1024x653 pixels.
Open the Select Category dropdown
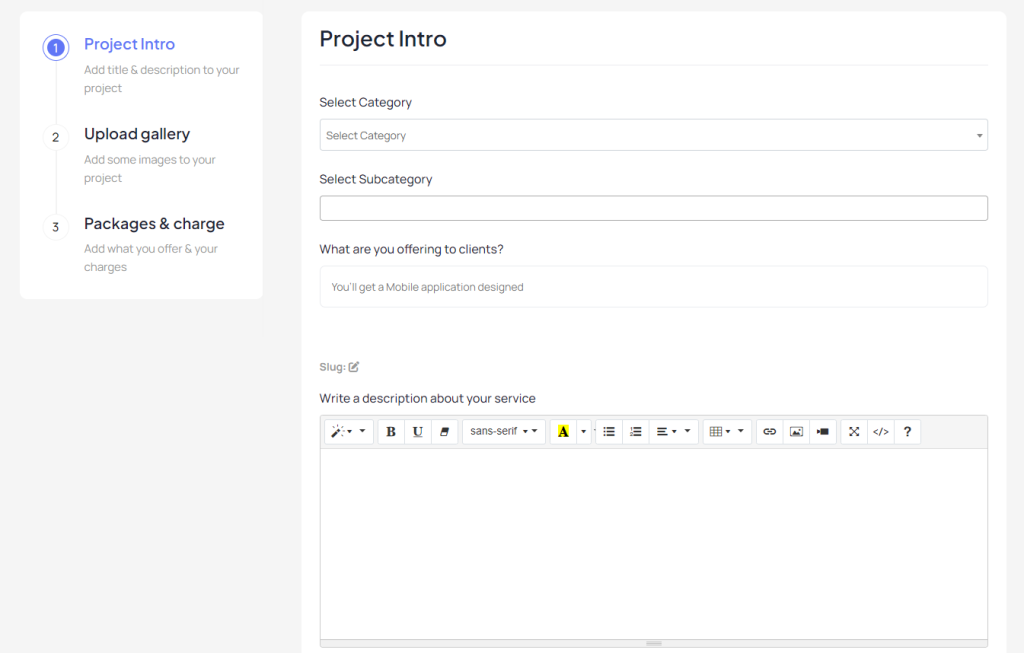[x=653, y=135]
